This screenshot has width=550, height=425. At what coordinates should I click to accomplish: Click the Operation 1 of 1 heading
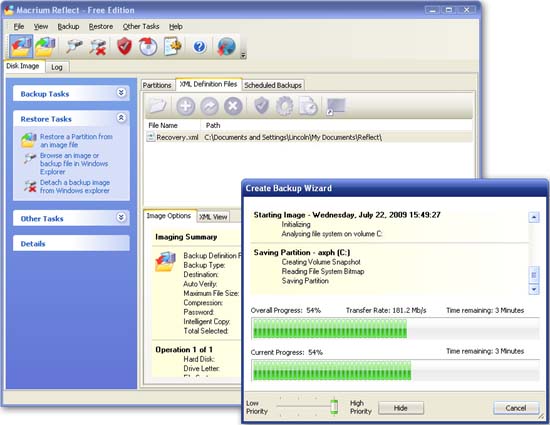(x=184, y=350)
